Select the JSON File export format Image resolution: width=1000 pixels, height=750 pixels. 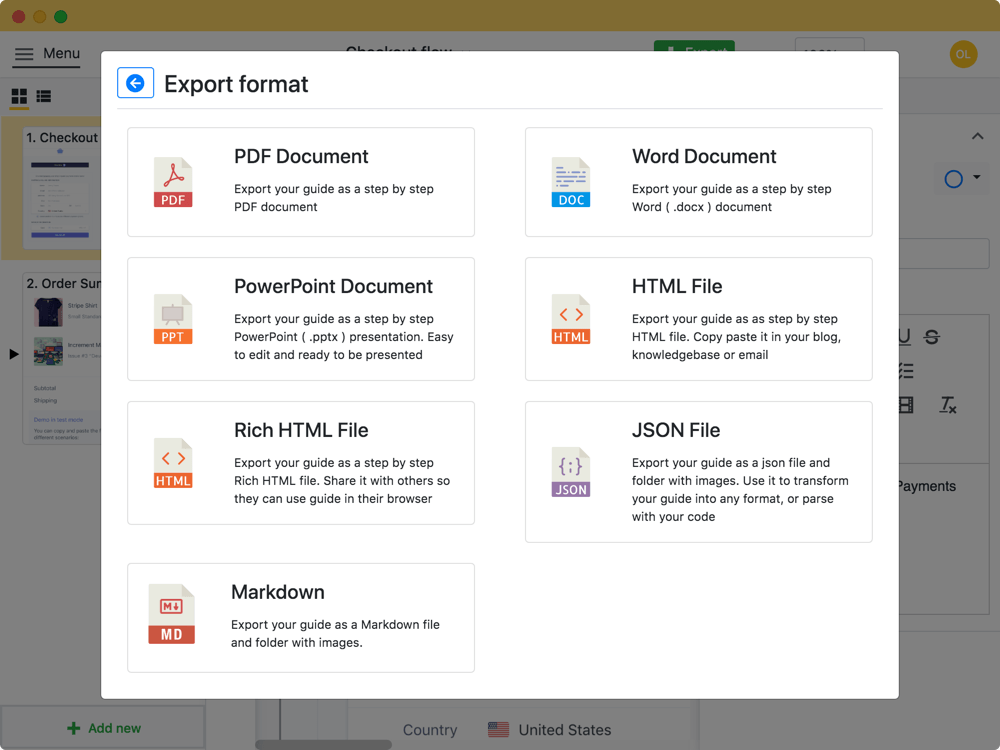[698, 472]
